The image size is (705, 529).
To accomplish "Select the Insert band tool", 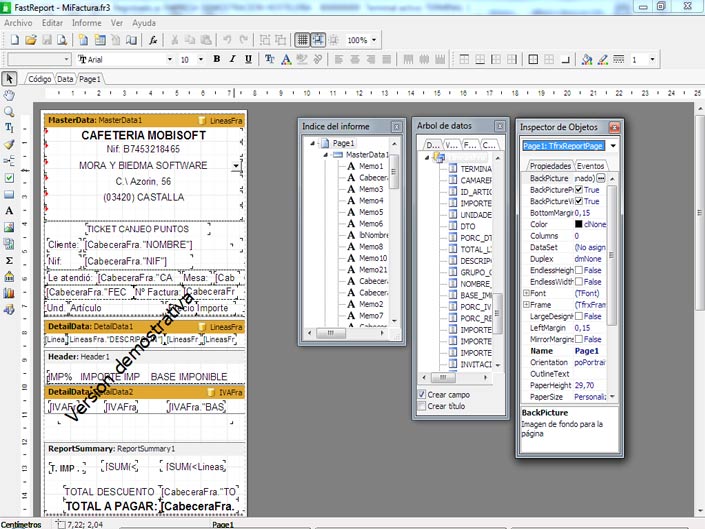I will 9,161.
